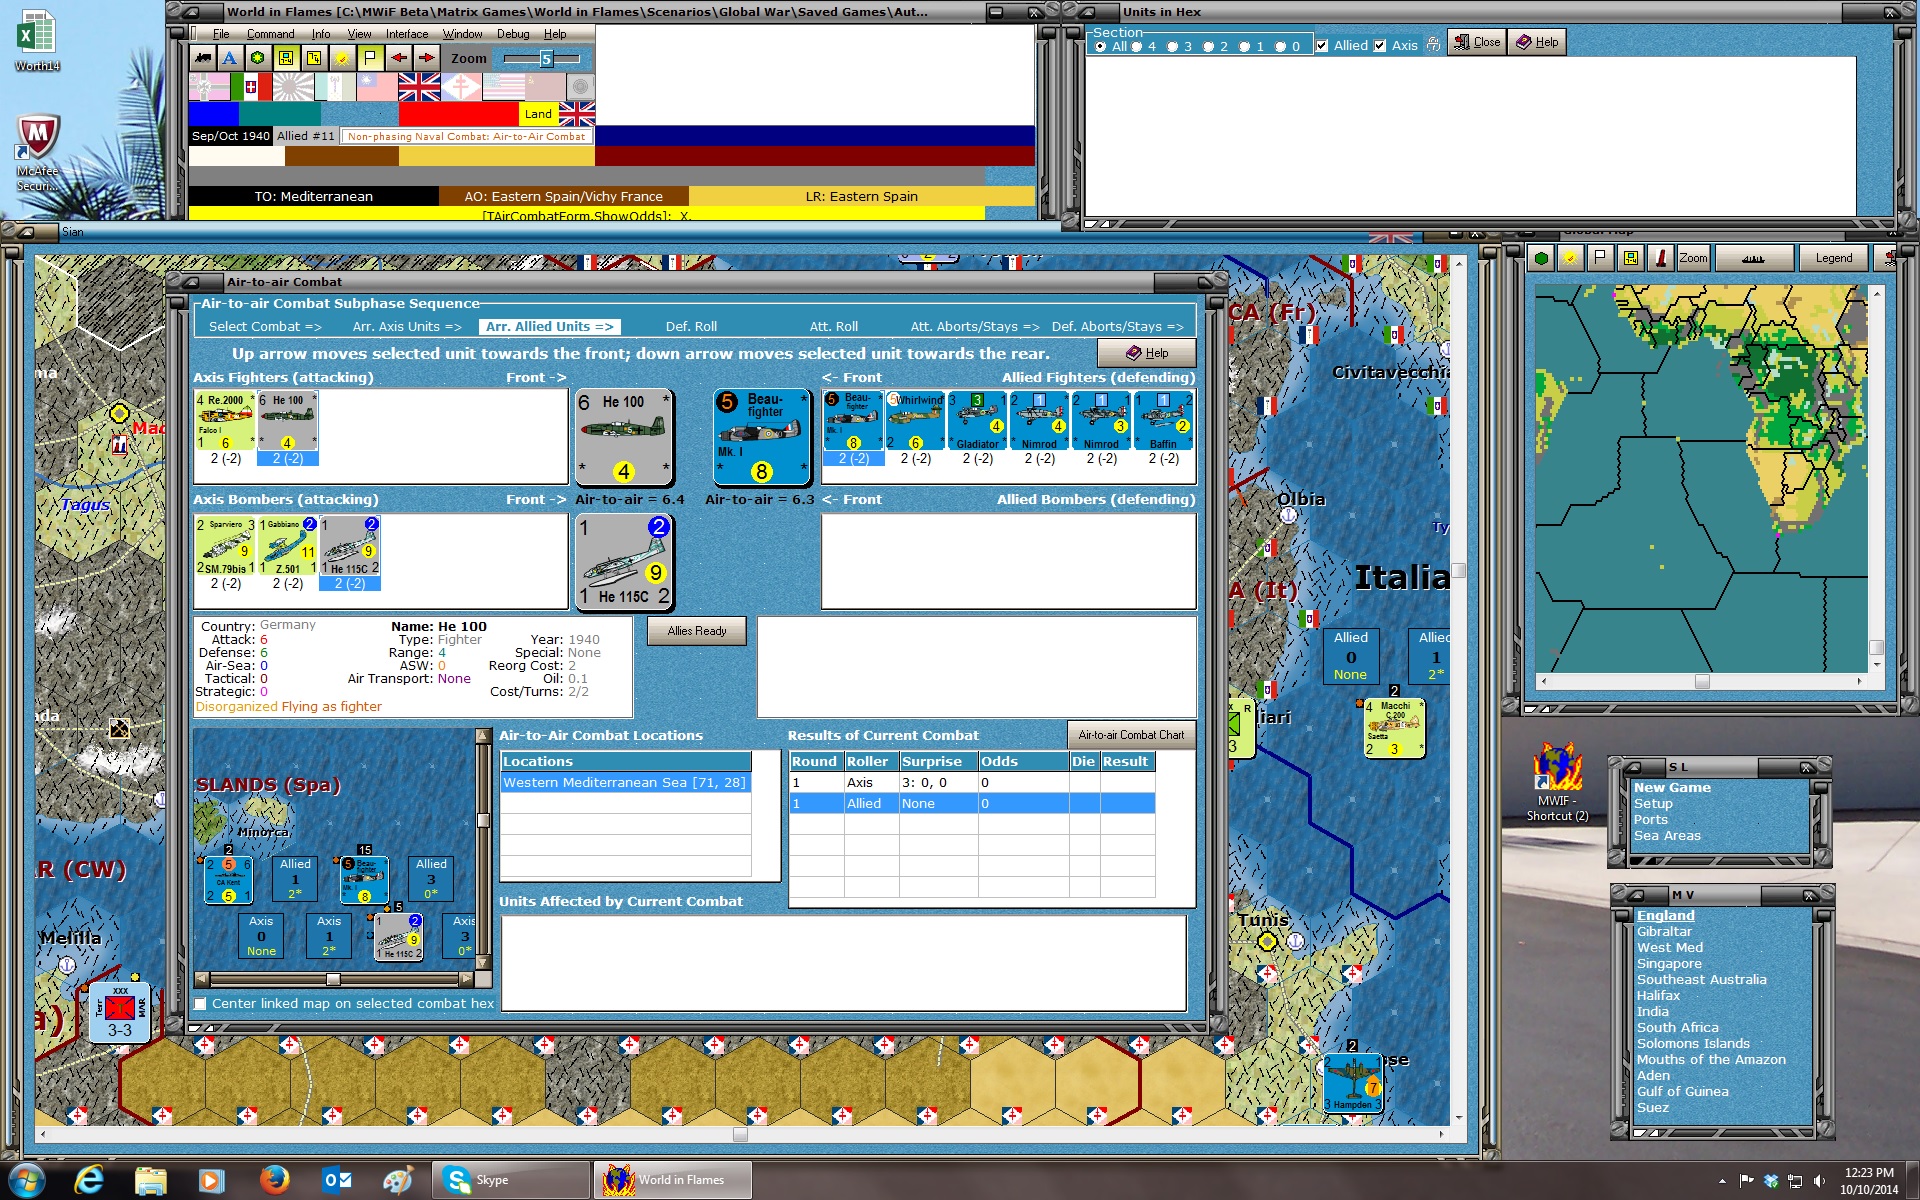Open the Air-to-air Combat Chart
1920x1200 pixels.
click(1131, 735)
